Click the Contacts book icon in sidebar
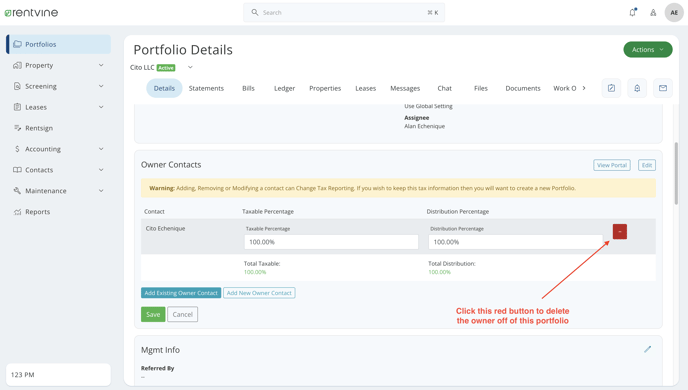This screenshot has height=390, width=688. [x=17, y=170]
